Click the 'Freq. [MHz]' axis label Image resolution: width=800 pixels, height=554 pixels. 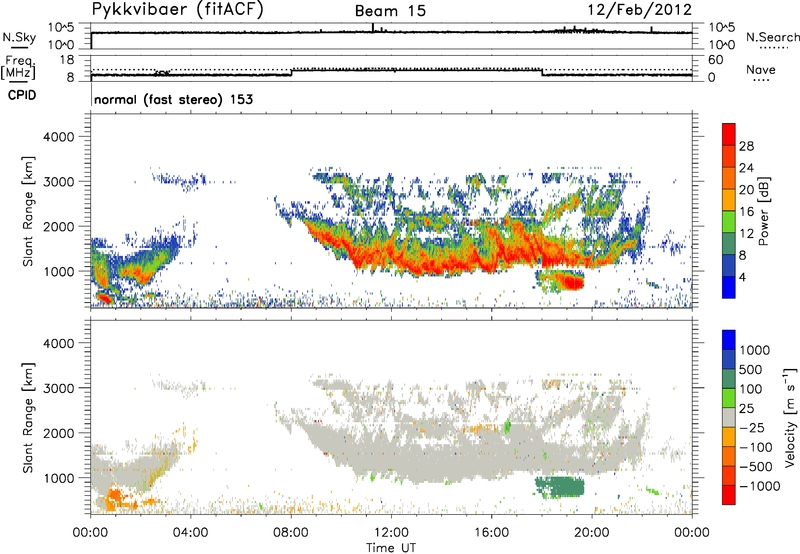19,68
